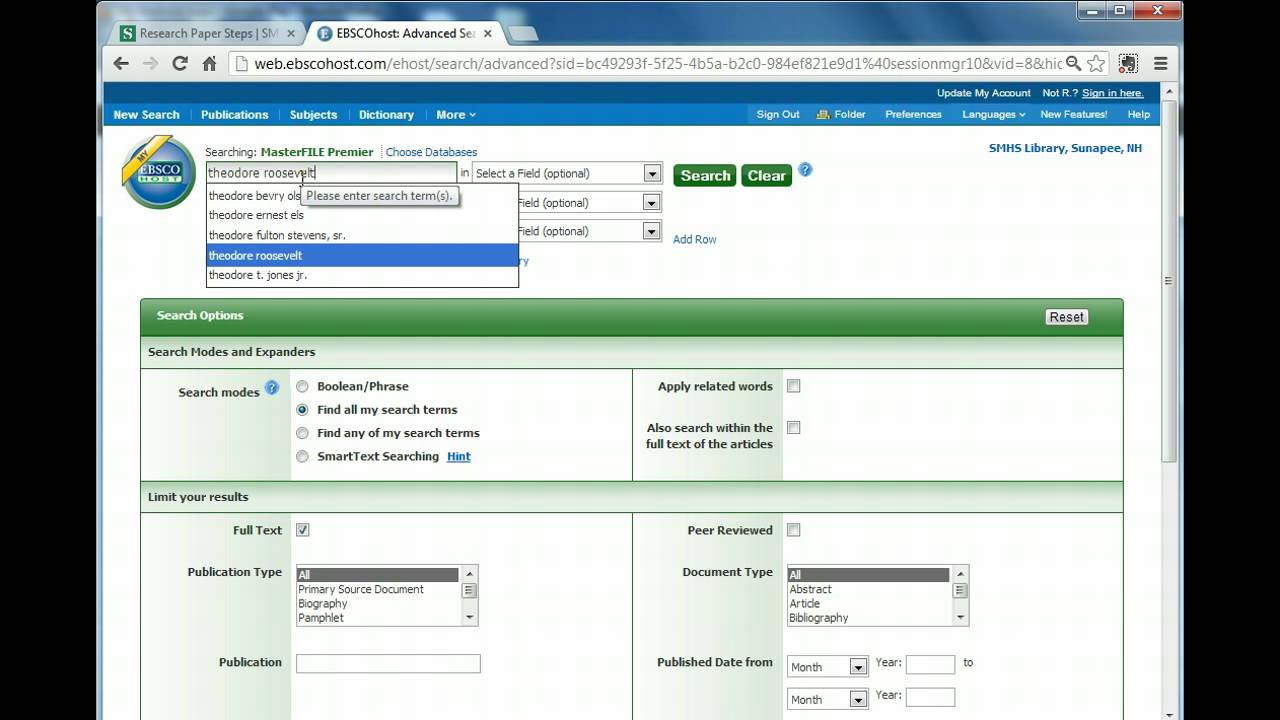The width and height of the screenshot is (1280, 720).
Task: Open Preferences in the top bar
Action: pyautogui.click(x=913, y=114)
